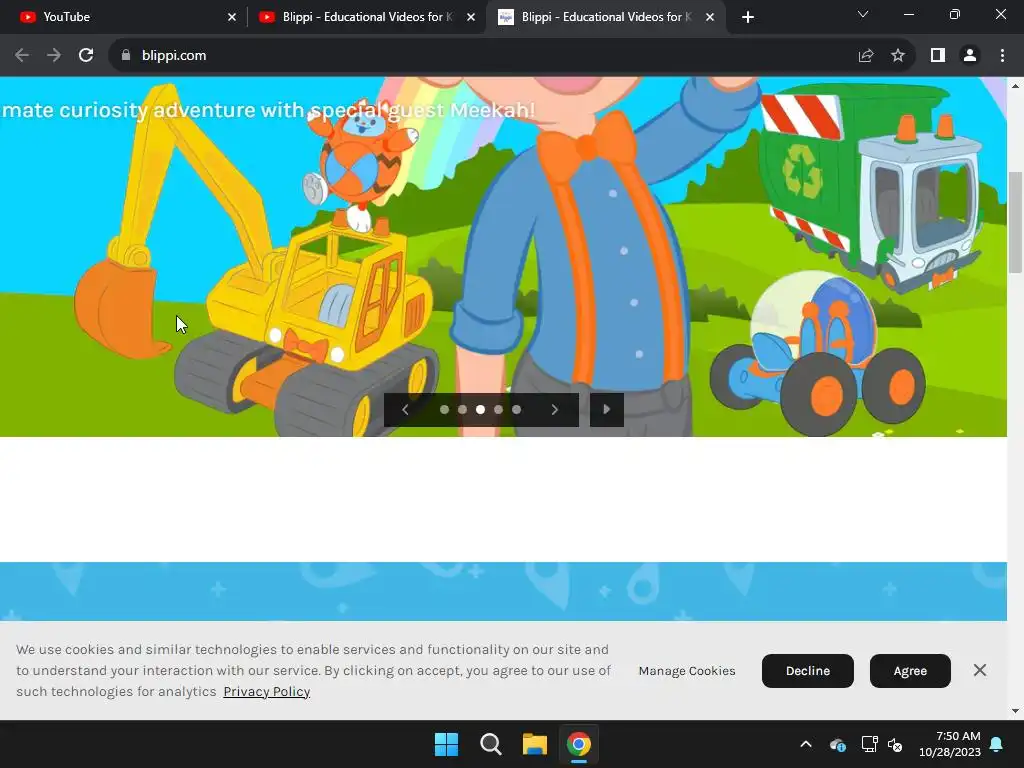Close the active Blippi tab
1024x768 pixels.
(x=710, y=17)
